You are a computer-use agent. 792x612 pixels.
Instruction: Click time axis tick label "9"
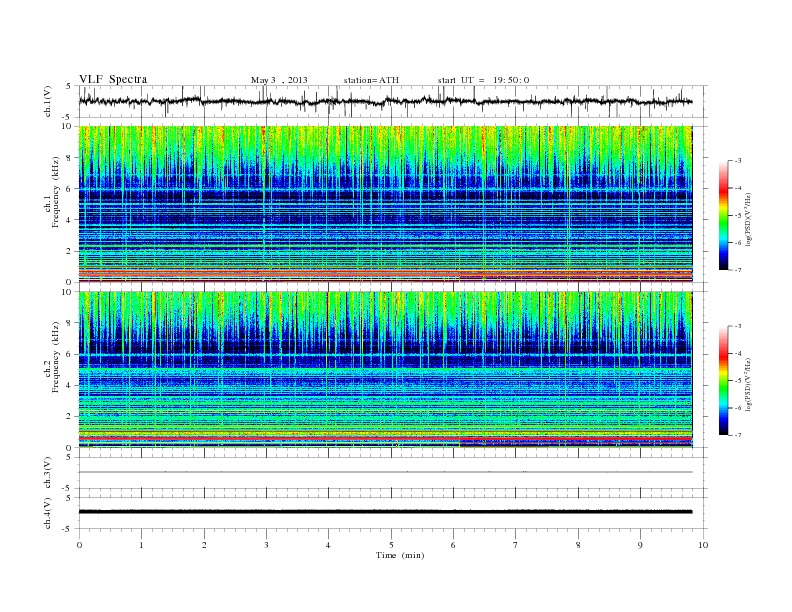pyautogui.click(x=640, y=545)
